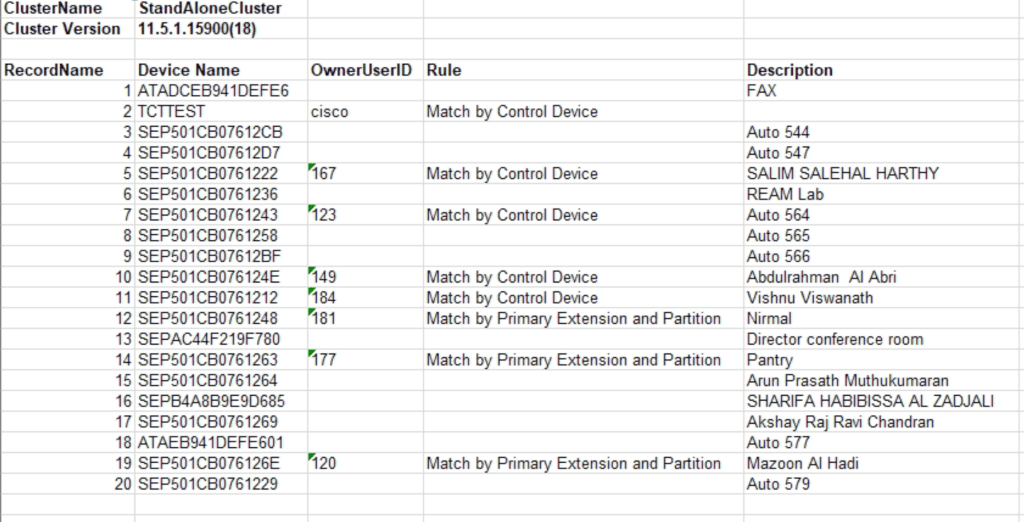Viewport: 1024px width, 522px height.
Task: Select the OwnerUserID header cell
Action: click(x=360, y=70)
